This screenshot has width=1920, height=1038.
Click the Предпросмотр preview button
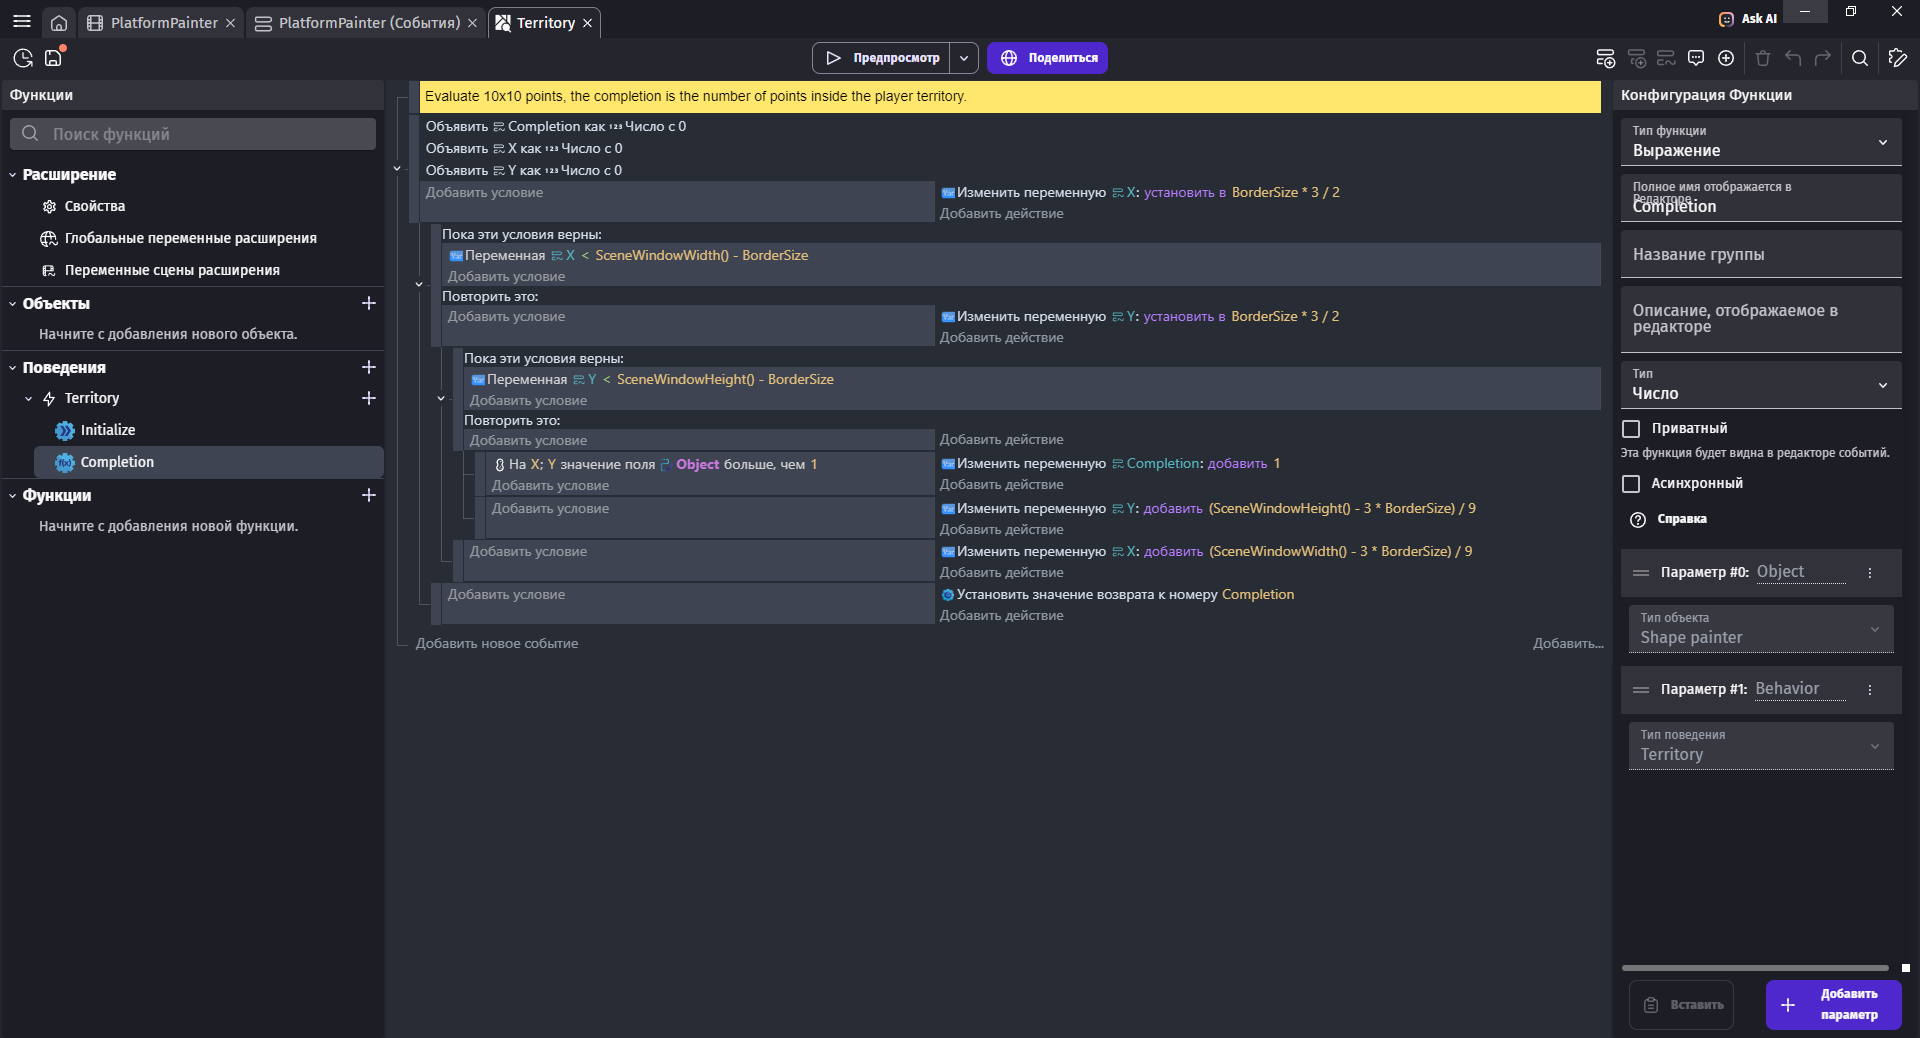coord(882,58)
